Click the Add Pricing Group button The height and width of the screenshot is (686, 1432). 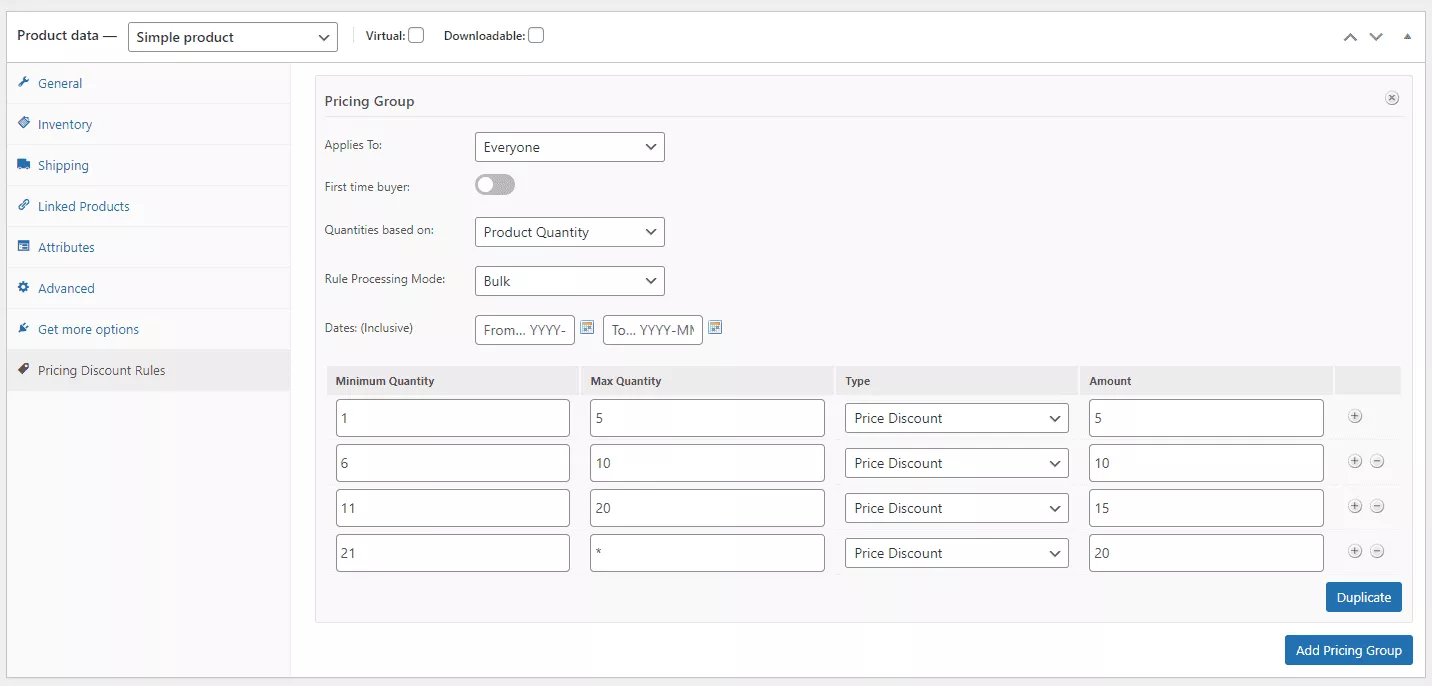coord(1349,650)
